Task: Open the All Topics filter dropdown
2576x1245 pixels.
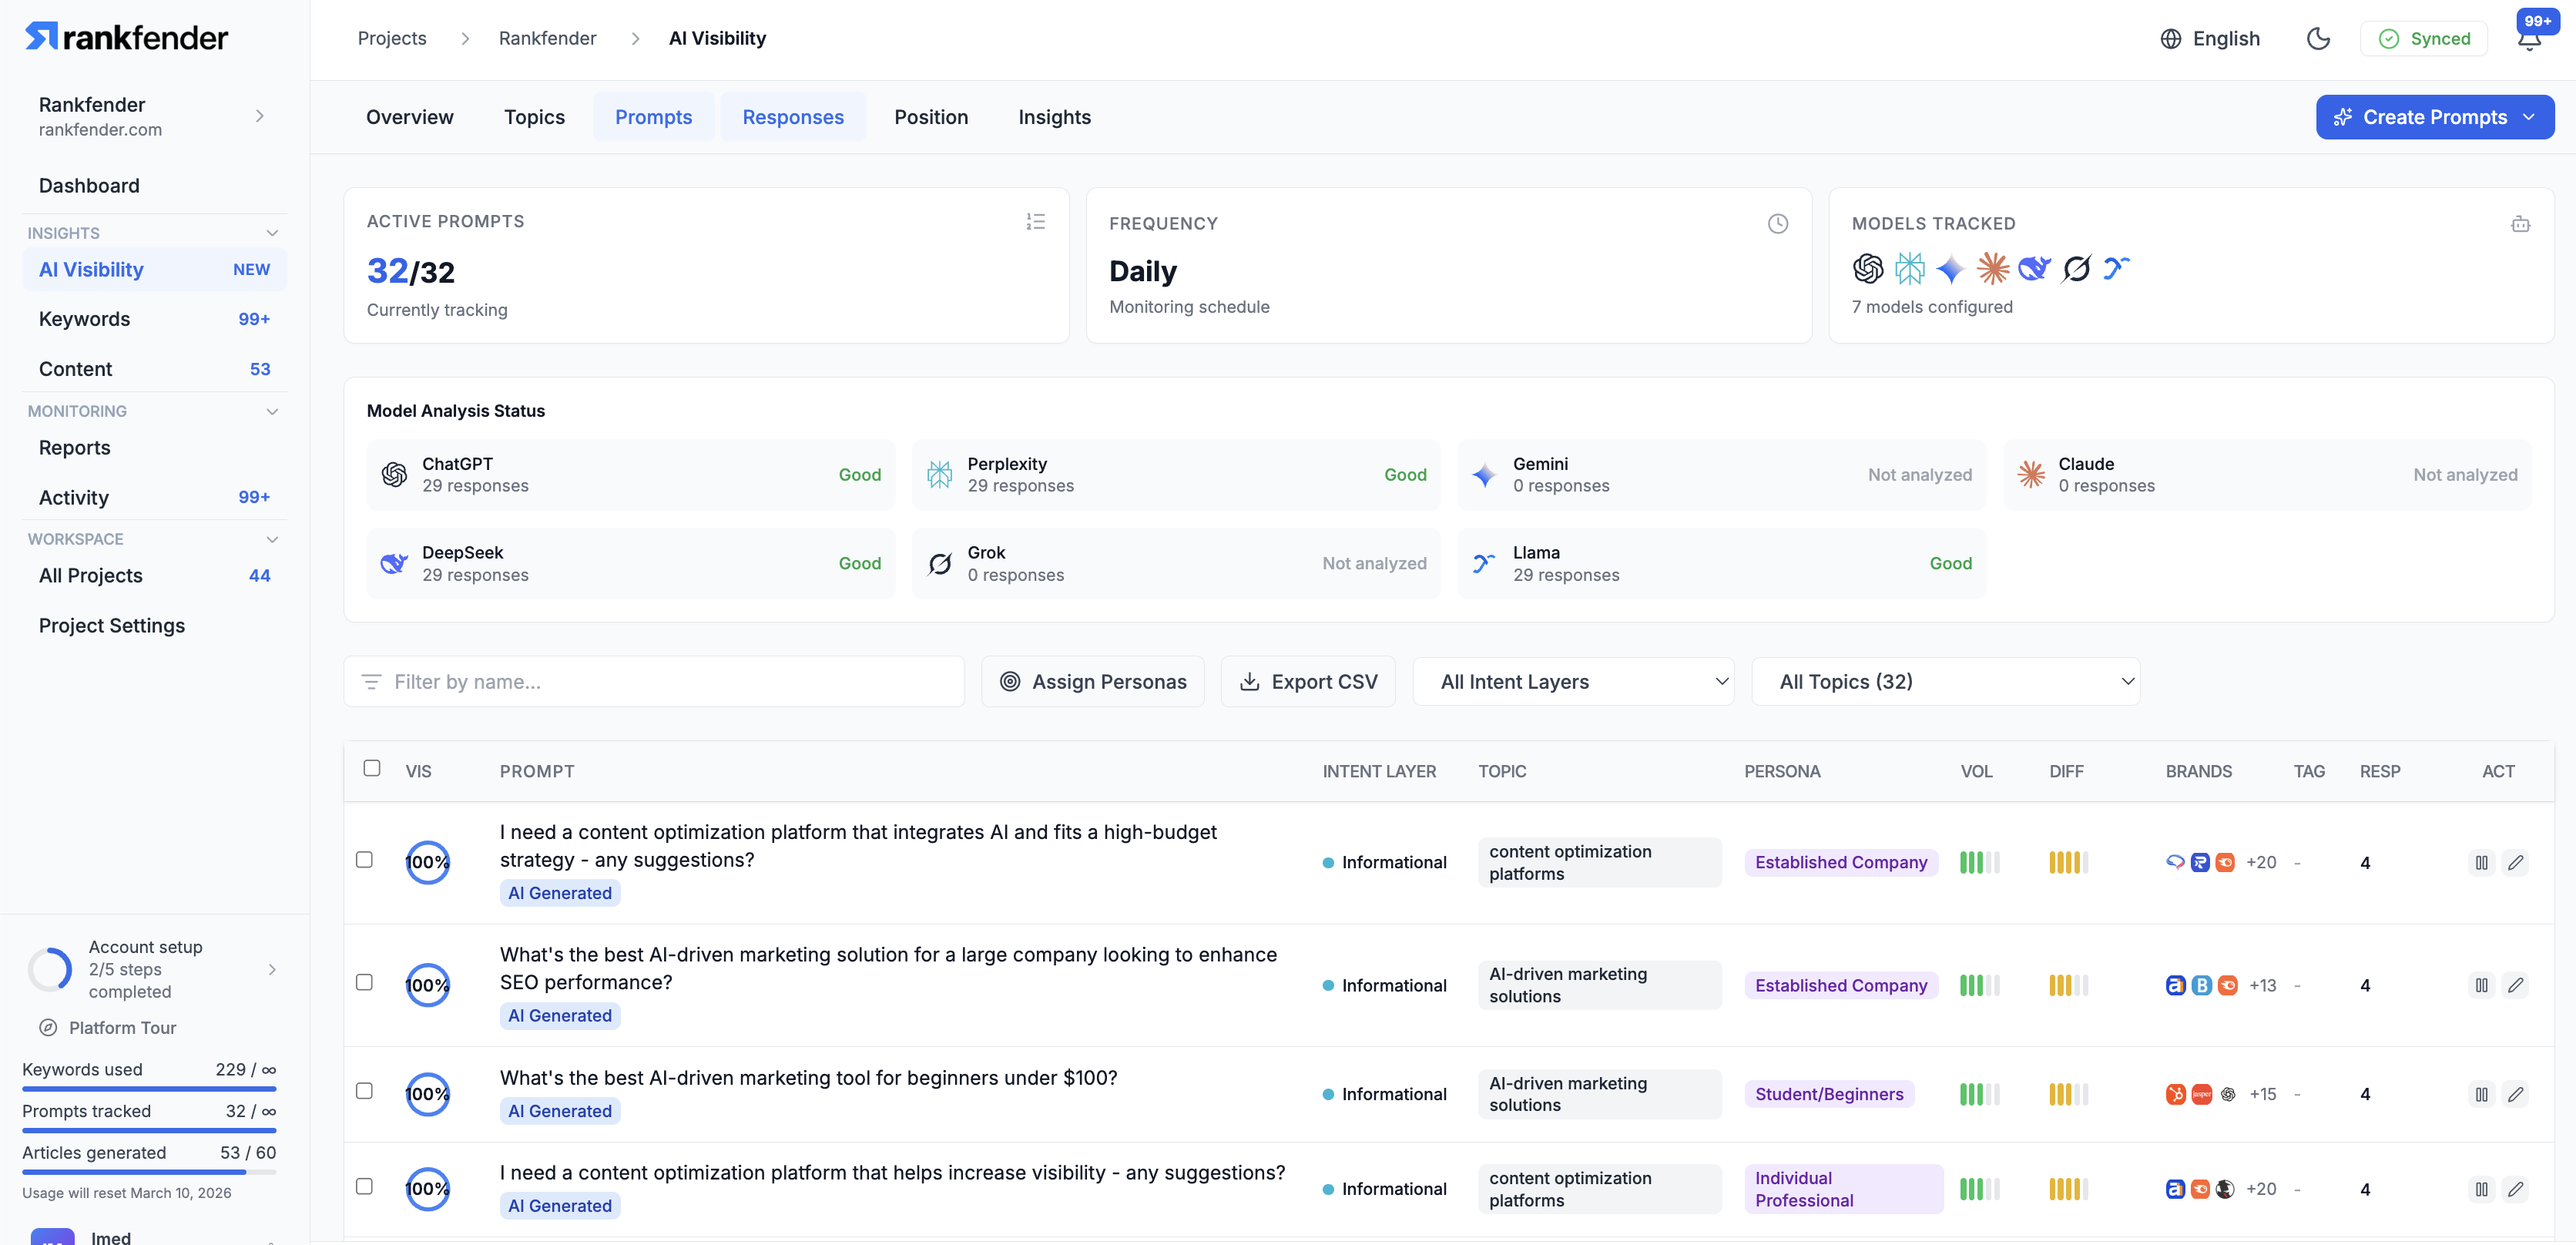Action: point(1945,681)
